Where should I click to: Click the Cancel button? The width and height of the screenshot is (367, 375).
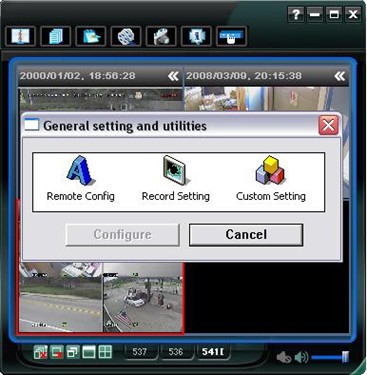point(246,235)
